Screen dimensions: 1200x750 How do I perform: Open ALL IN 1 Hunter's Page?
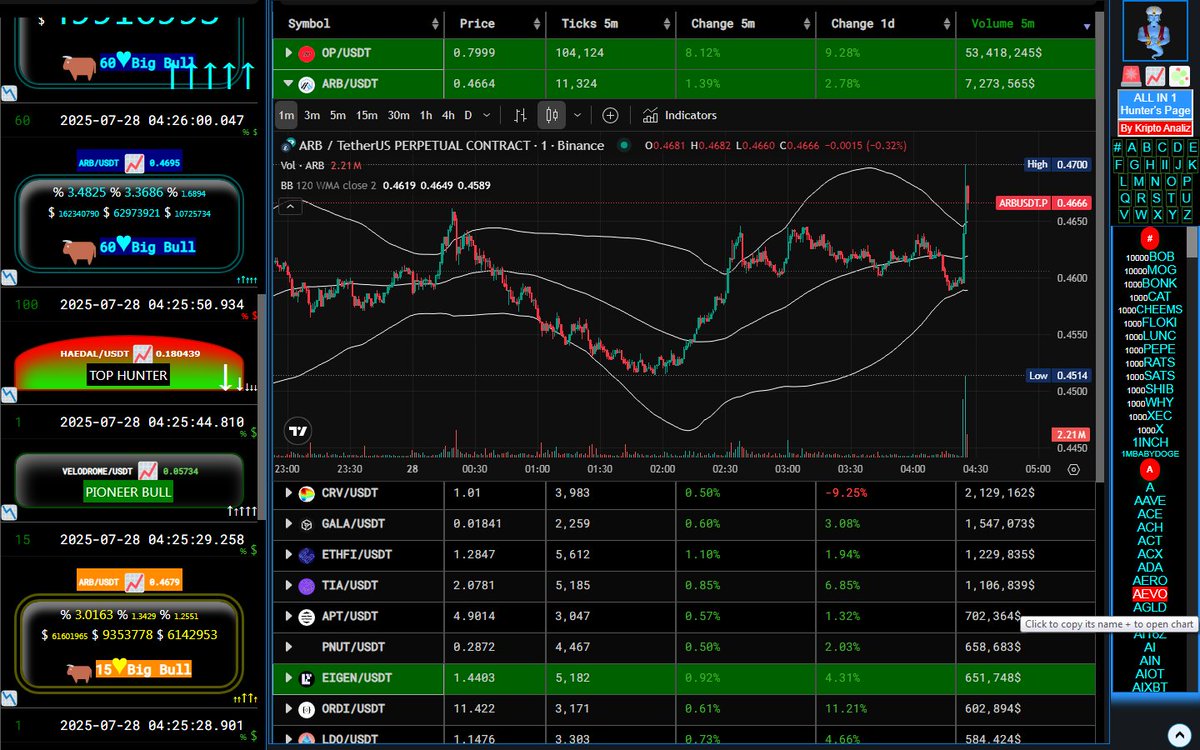coord(1154,104)
